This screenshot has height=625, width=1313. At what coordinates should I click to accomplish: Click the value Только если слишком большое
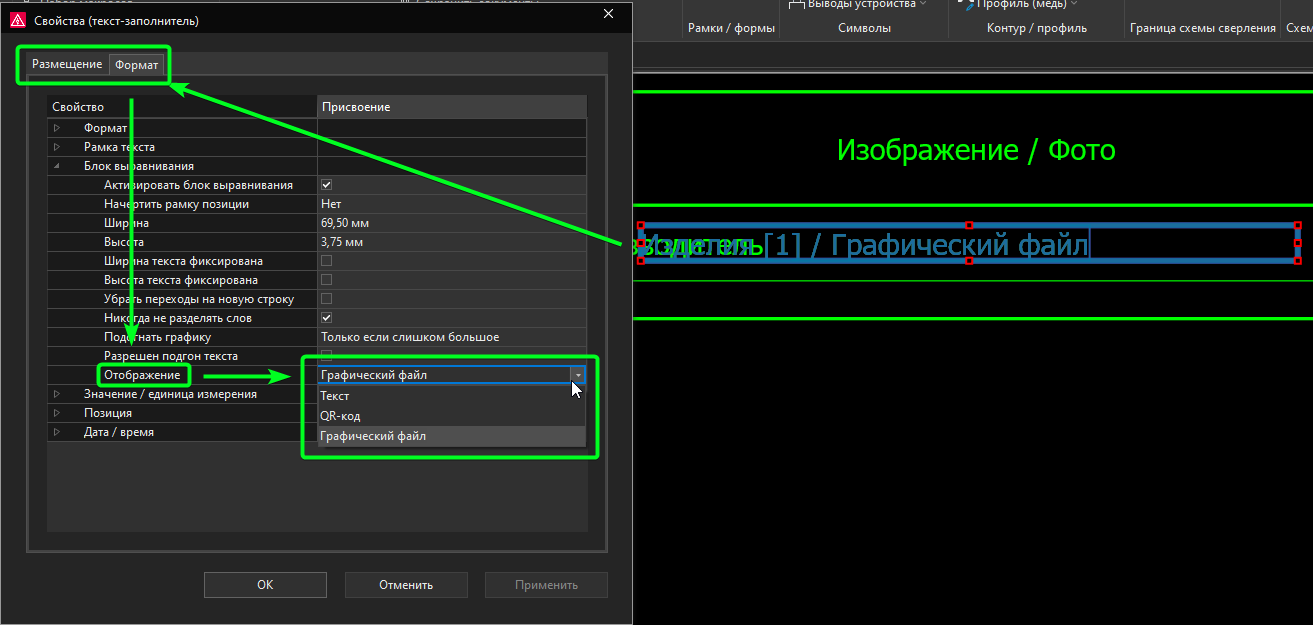pos(452,337)
